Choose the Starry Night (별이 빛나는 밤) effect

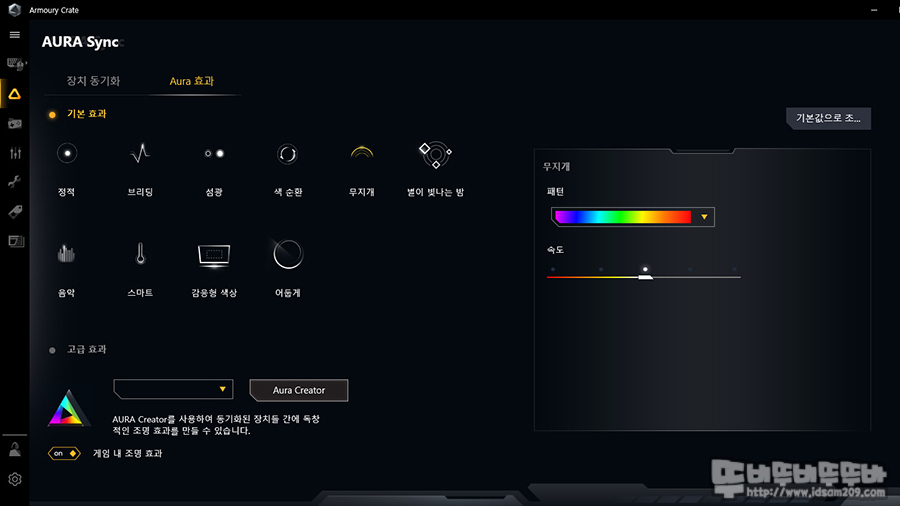tap(435, 154)
